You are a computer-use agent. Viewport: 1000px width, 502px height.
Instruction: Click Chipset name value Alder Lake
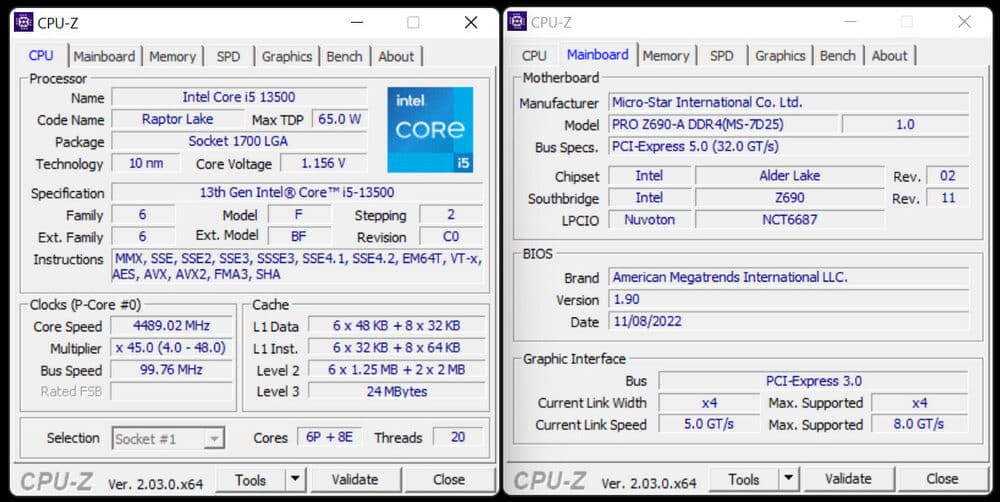[790, 175]
